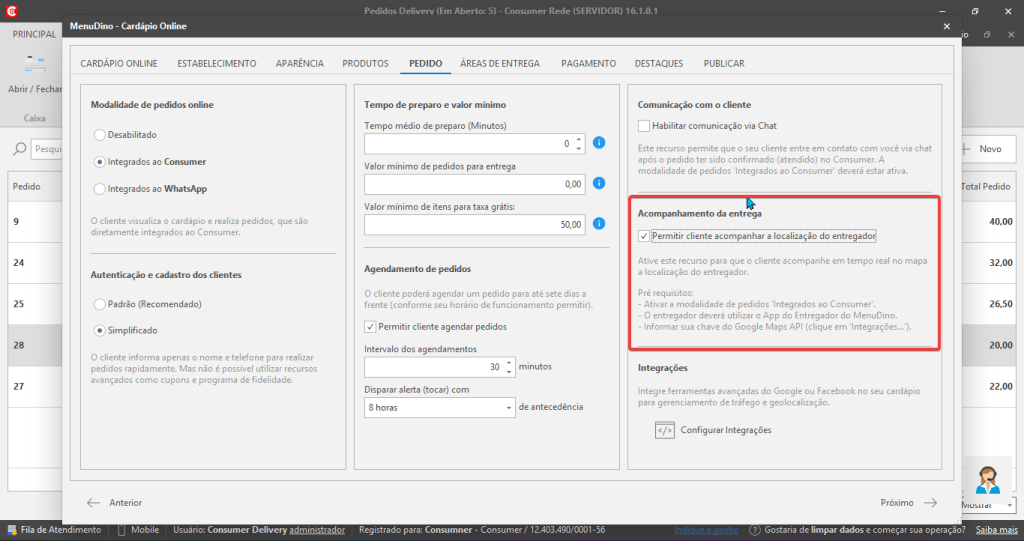Choose Padrão (Recomendado) authentication
This screenshot has height=541, width=1024.
coord(99,304)
